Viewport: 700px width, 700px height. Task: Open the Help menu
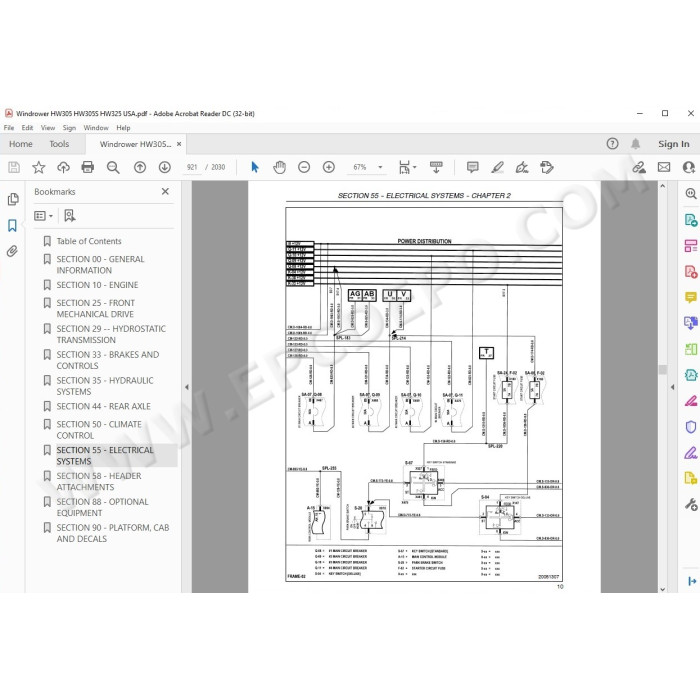[123, 128]
